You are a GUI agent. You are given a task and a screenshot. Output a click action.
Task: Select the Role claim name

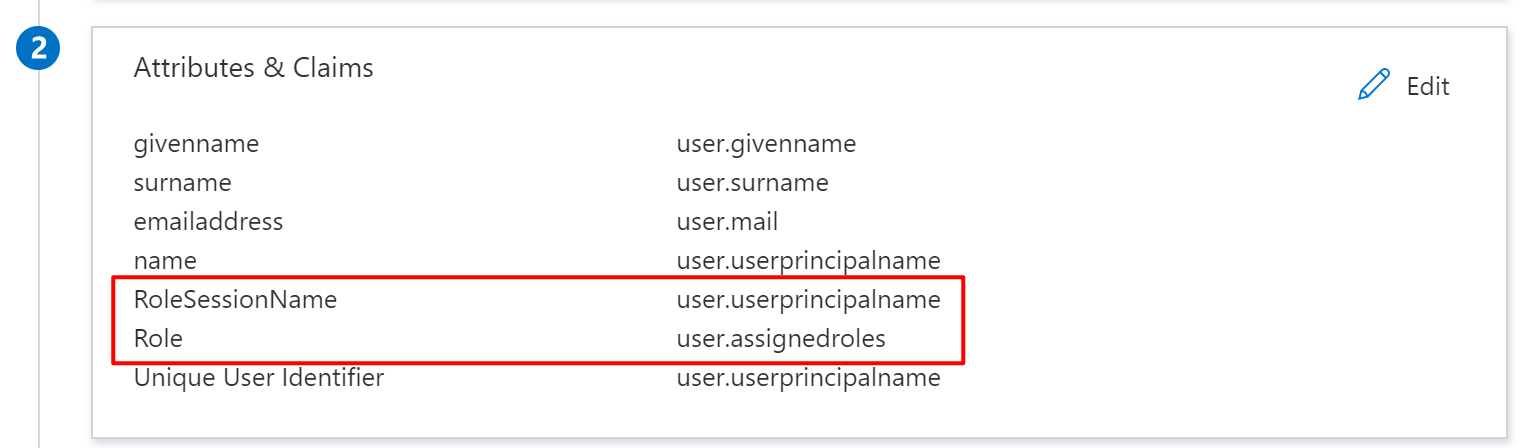(158, 339)
